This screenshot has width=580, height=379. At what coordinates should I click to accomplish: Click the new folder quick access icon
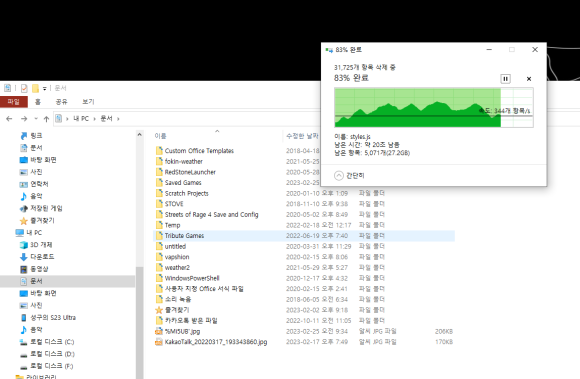pos(36,88)
